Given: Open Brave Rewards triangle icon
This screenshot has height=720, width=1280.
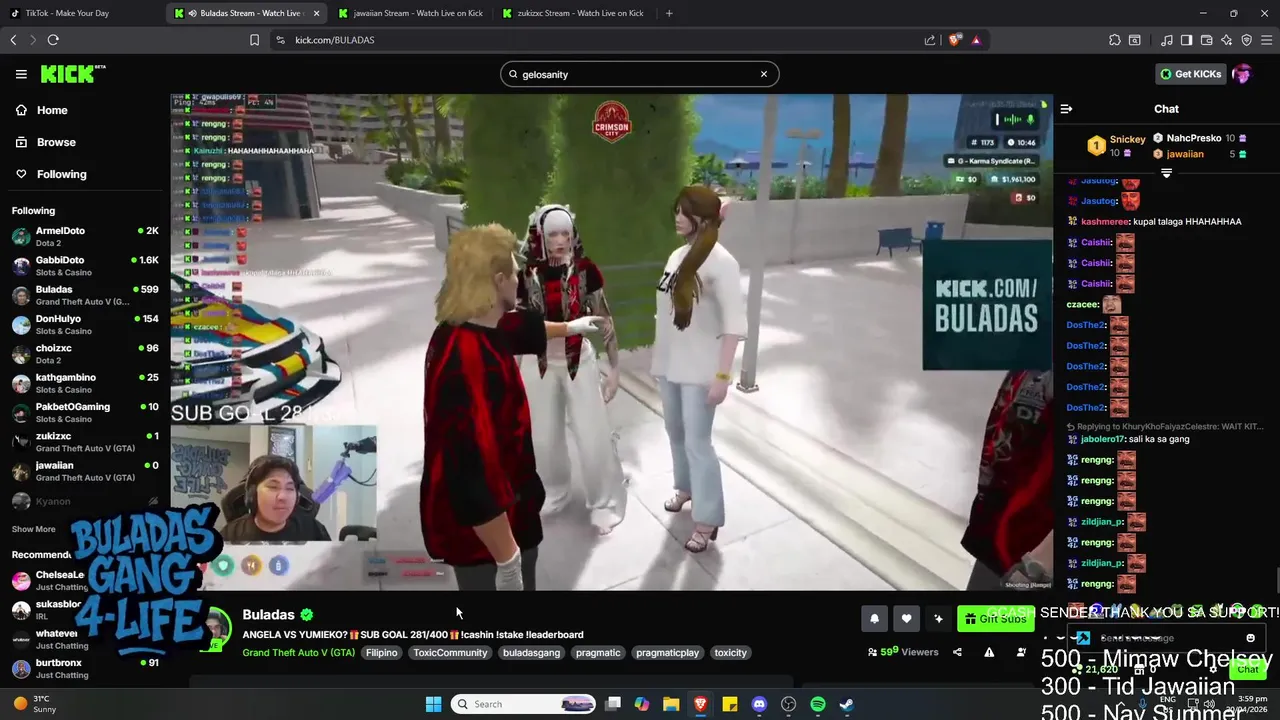Looking at the screenshot, I should point(976,40).
